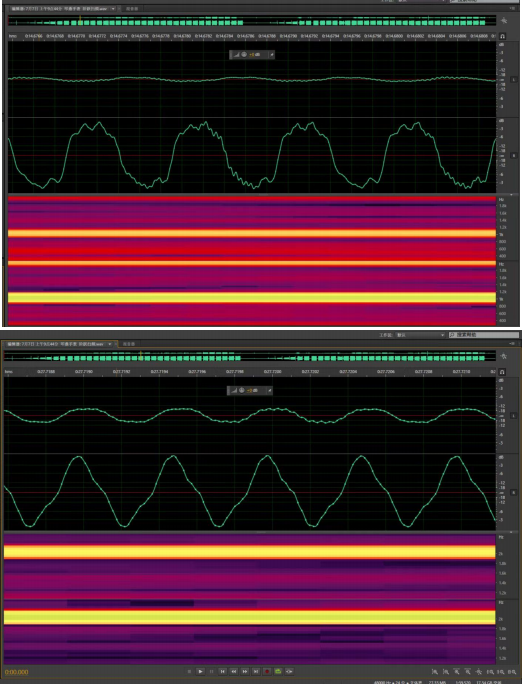Viewport: 522px width, 684px height.
Task: Toggle the Skip Selection transport button
Action: coord(289,671)
